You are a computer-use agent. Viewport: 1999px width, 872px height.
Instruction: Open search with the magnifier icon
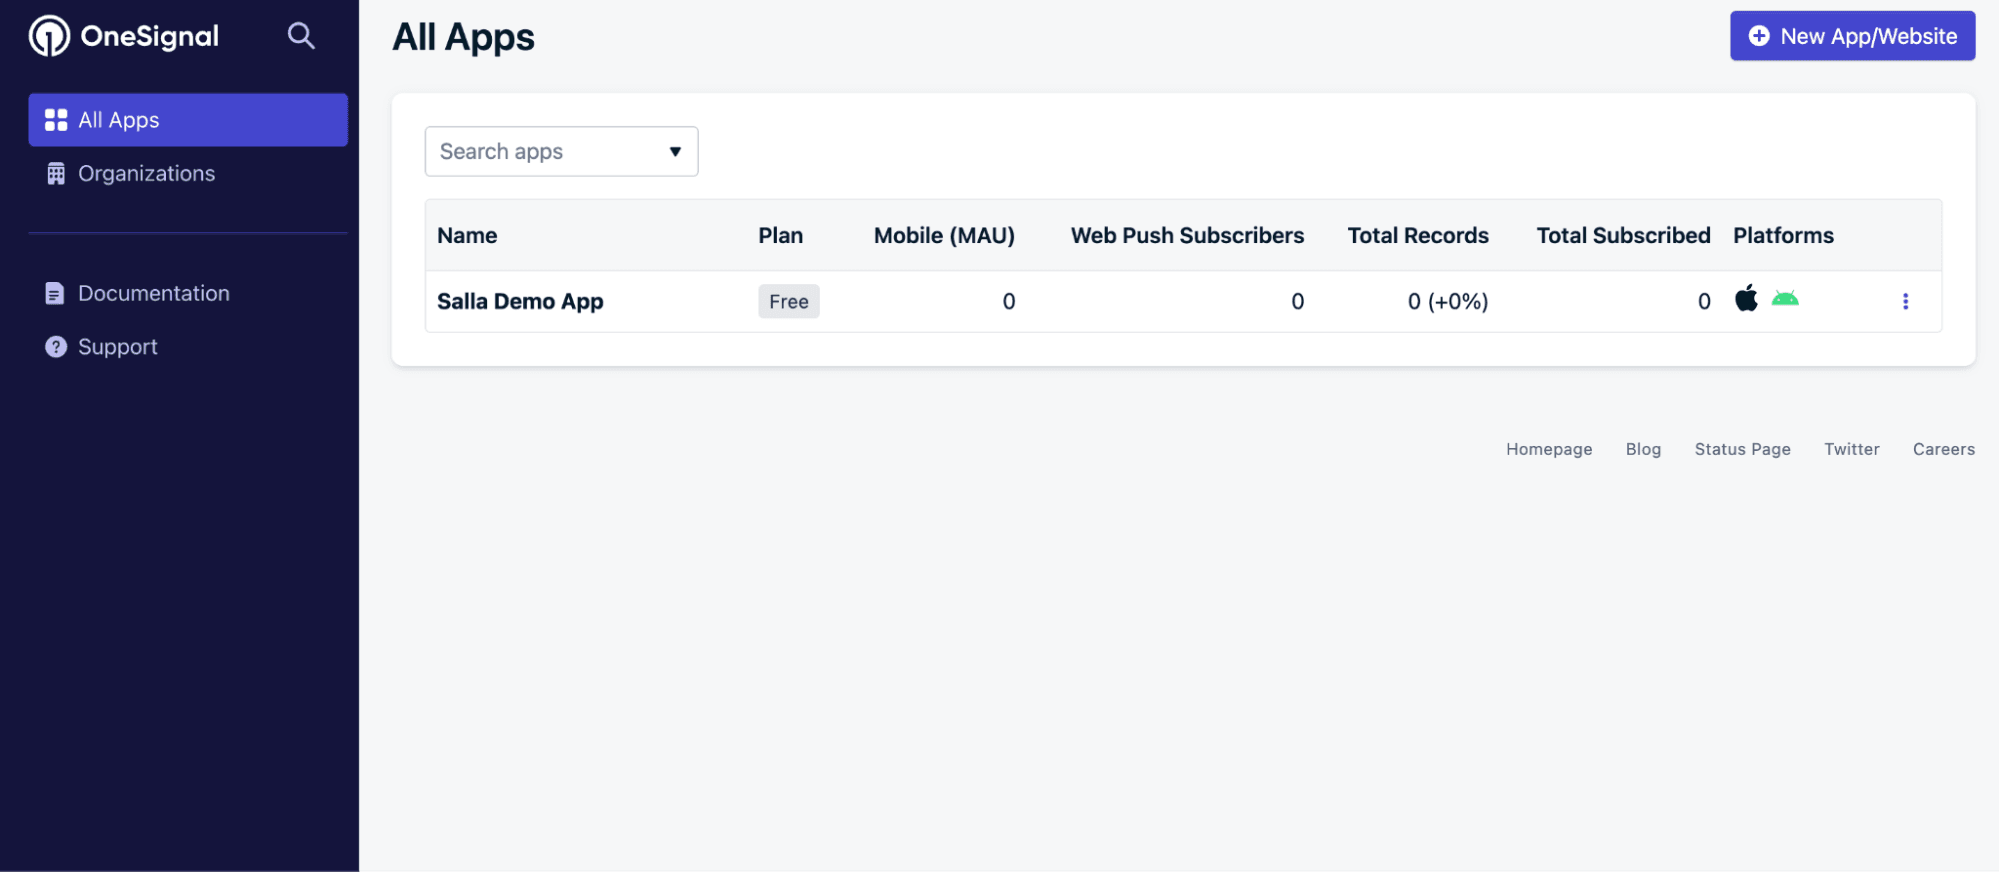coord(301,37)
